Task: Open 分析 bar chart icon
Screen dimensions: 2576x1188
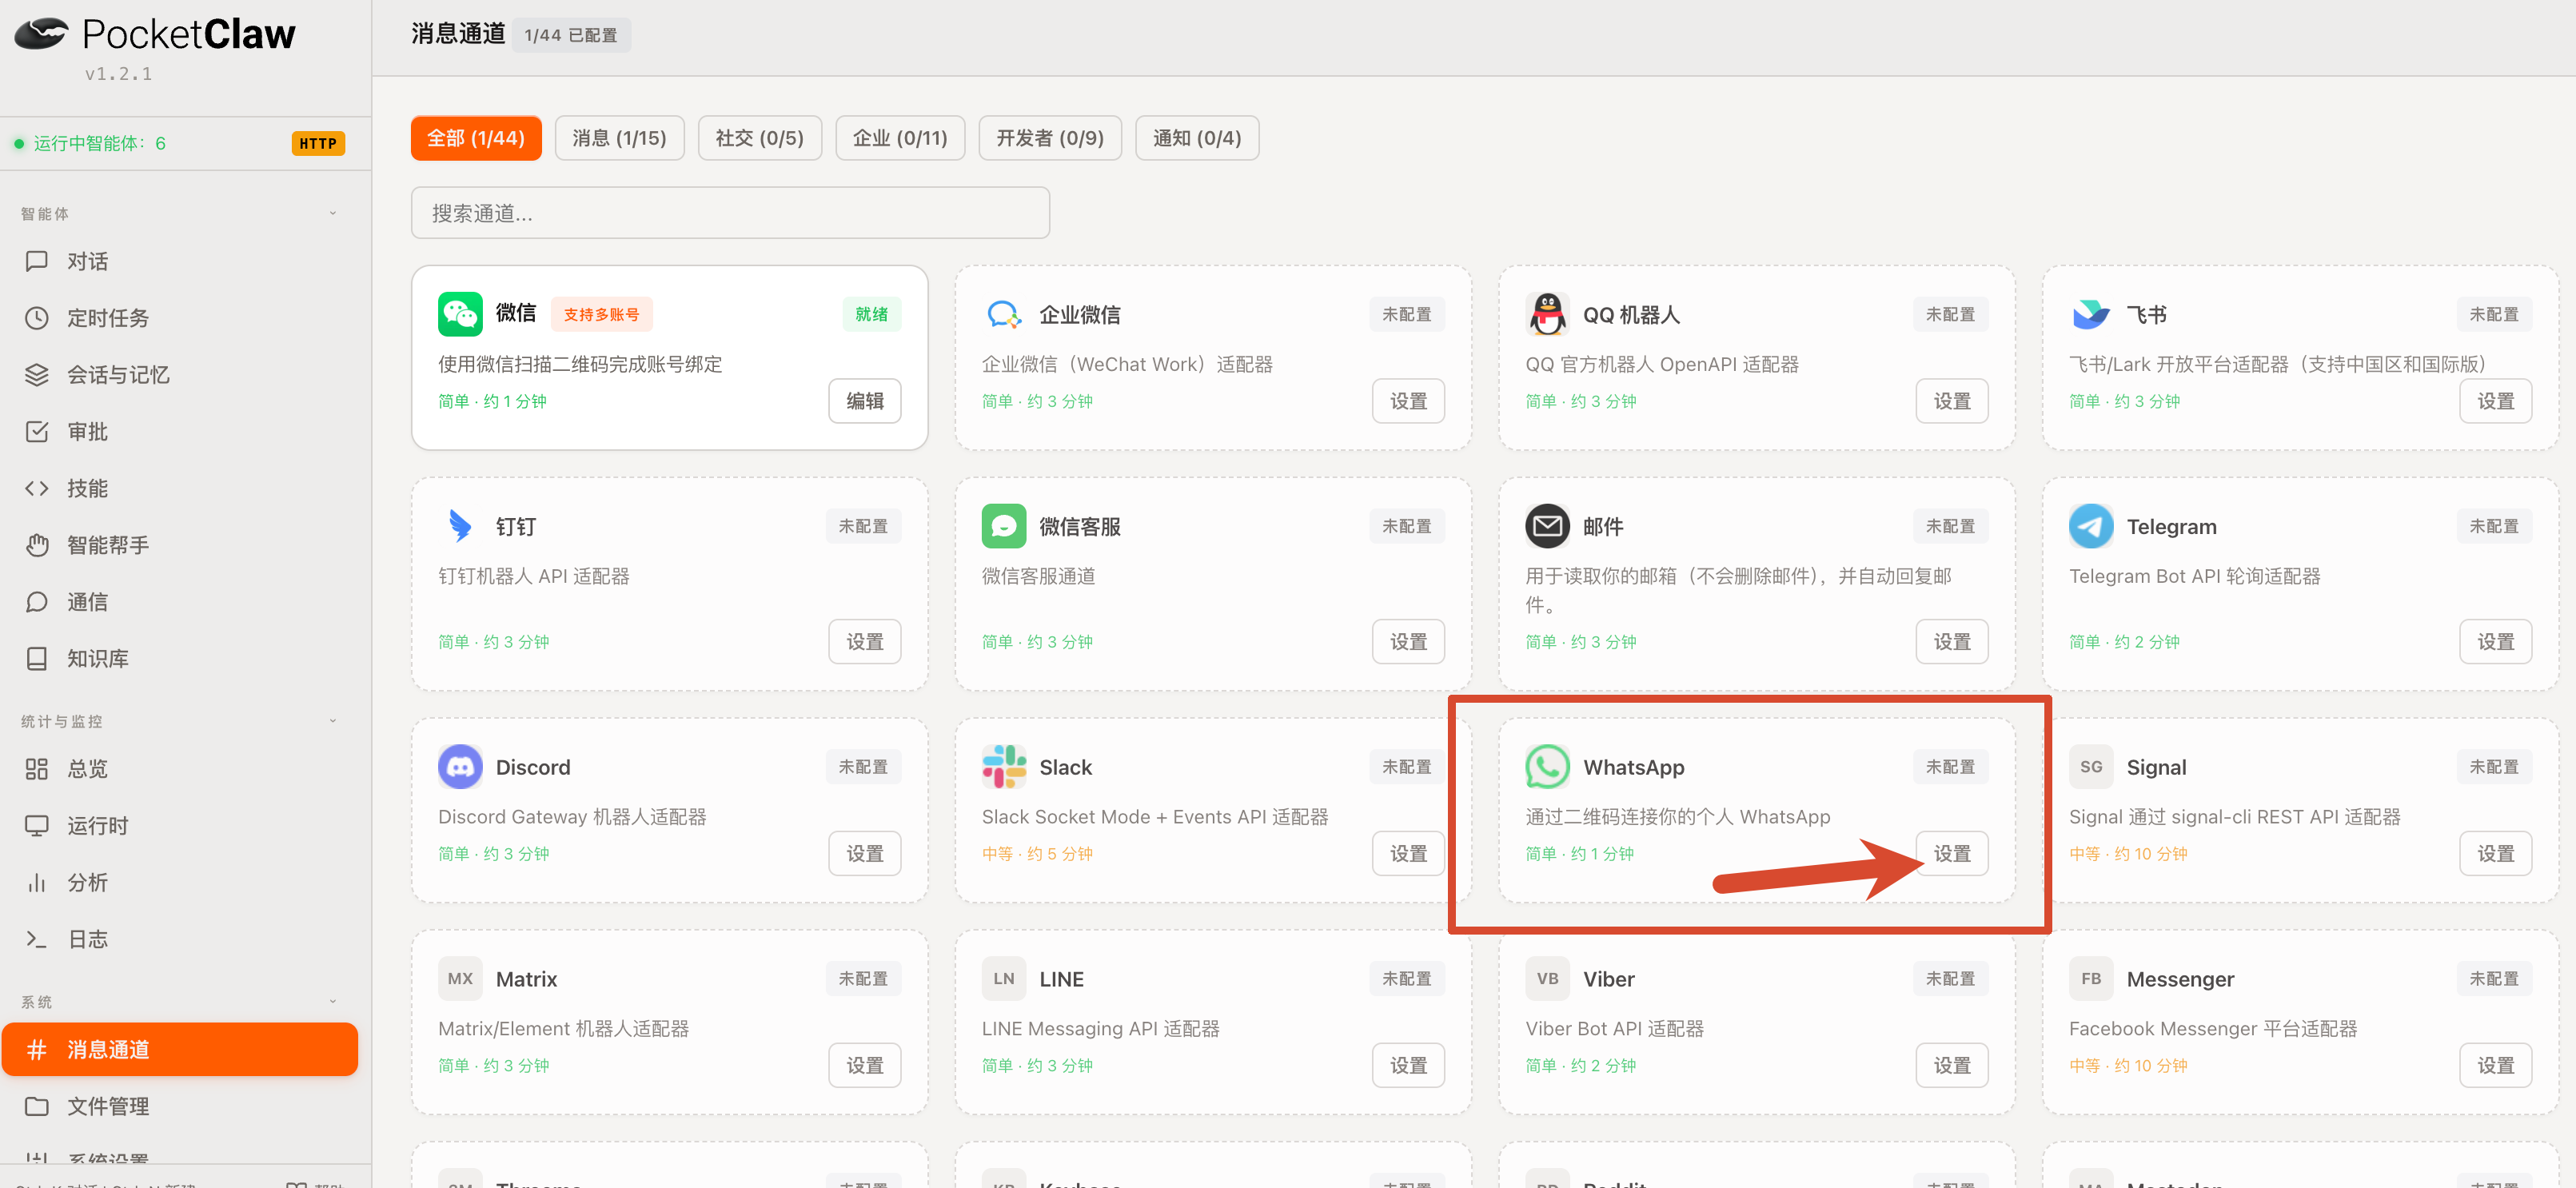Action: [x=37, y=883]
